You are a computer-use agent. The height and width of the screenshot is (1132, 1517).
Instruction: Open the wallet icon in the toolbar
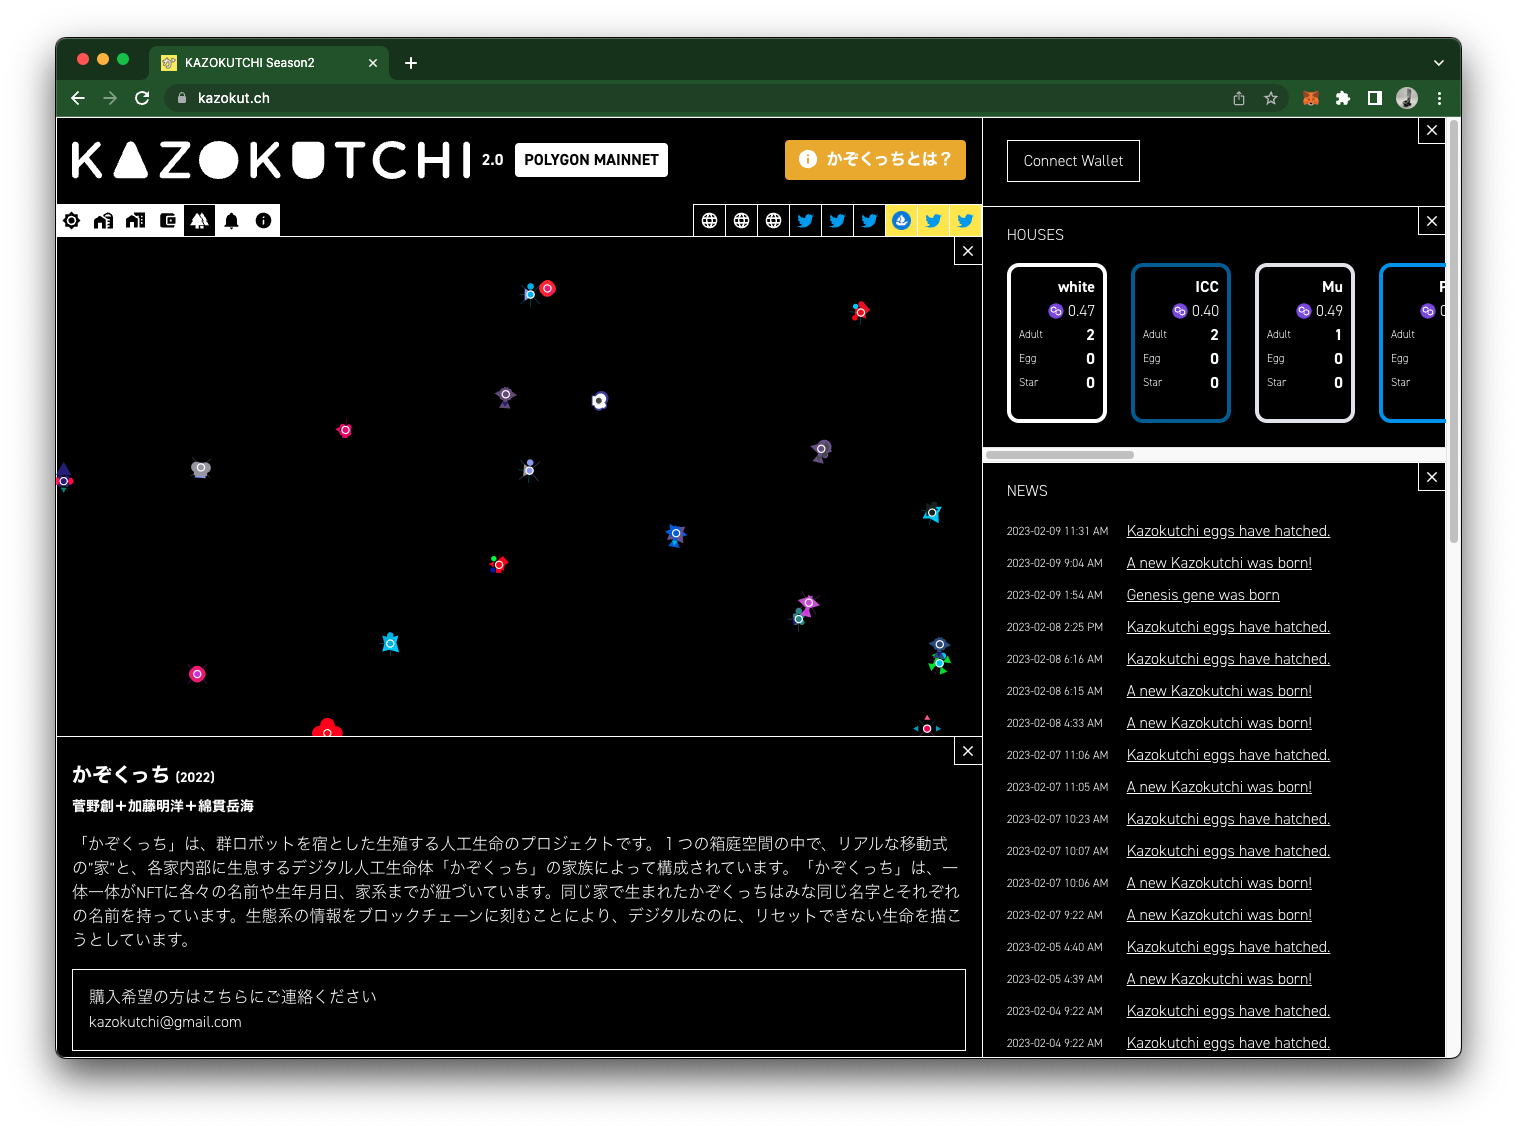click(x=168, y=221)
